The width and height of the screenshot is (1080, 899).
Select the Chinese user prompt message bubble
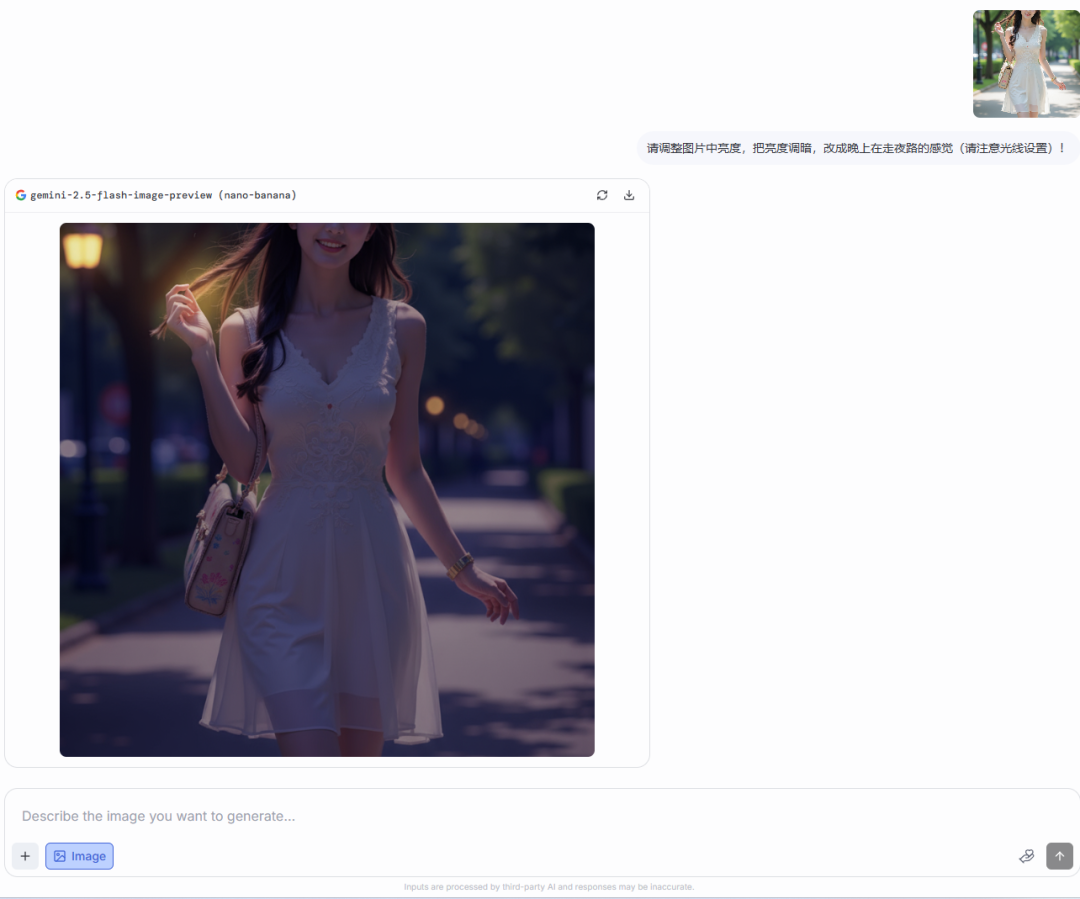click(x=857, y=148)
